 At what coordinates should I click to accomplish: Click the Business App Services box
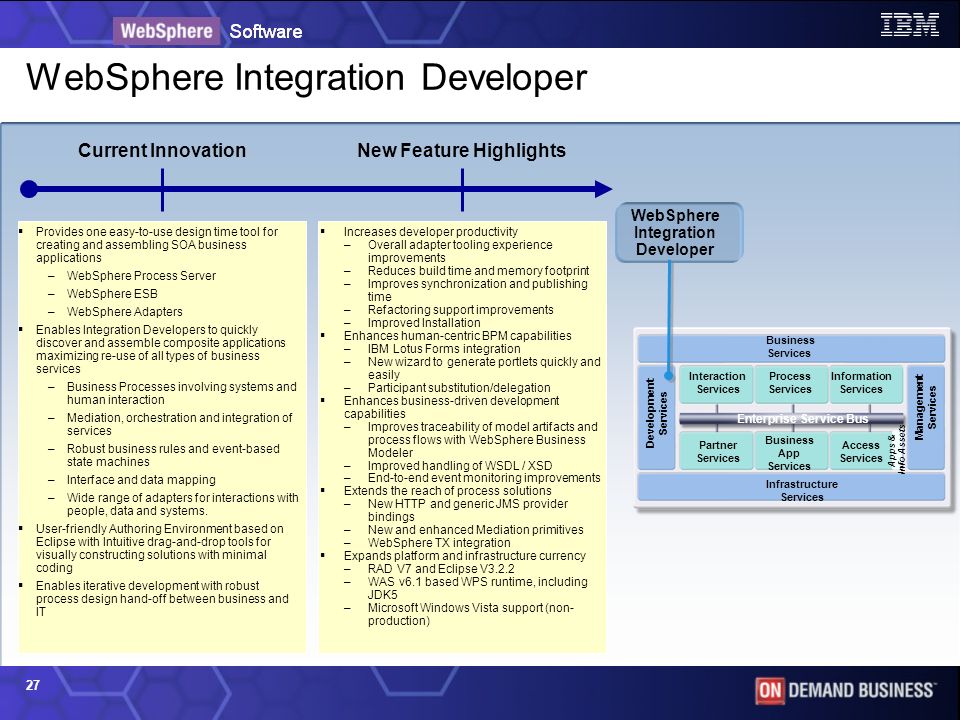[x=790, y=452]
